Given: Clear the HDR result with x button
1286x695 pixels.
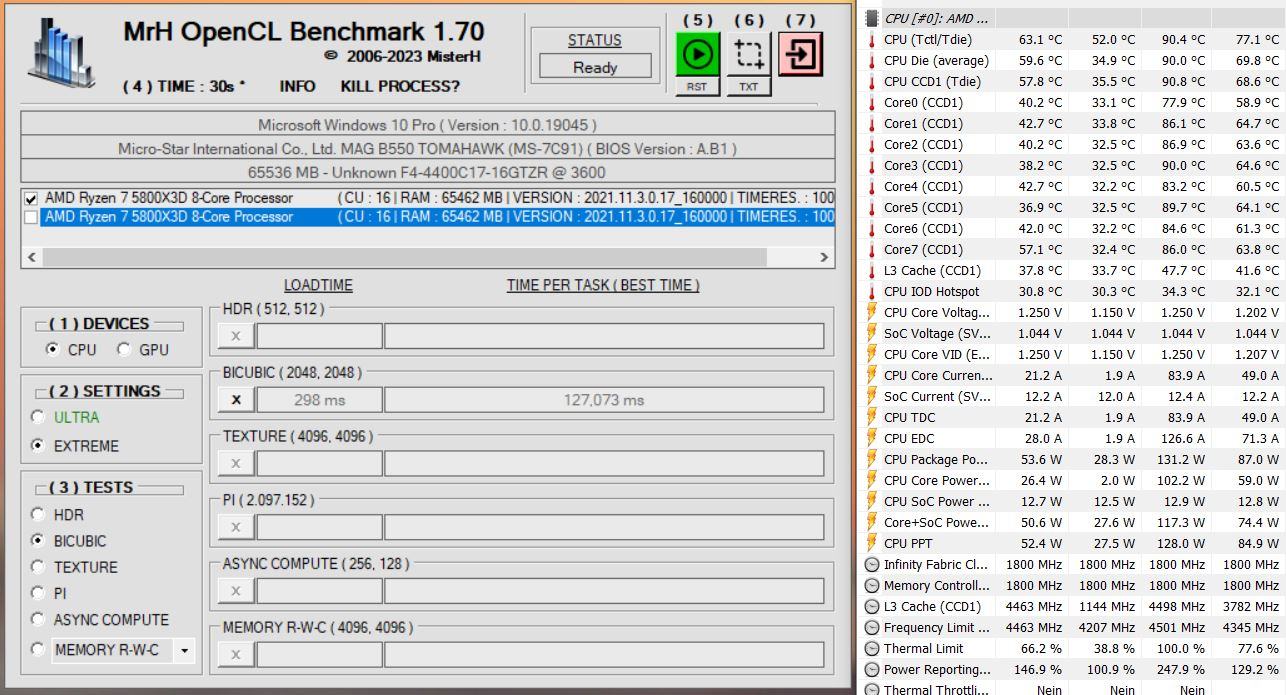Looking at the screenshot, I should (x=235, y=336).
